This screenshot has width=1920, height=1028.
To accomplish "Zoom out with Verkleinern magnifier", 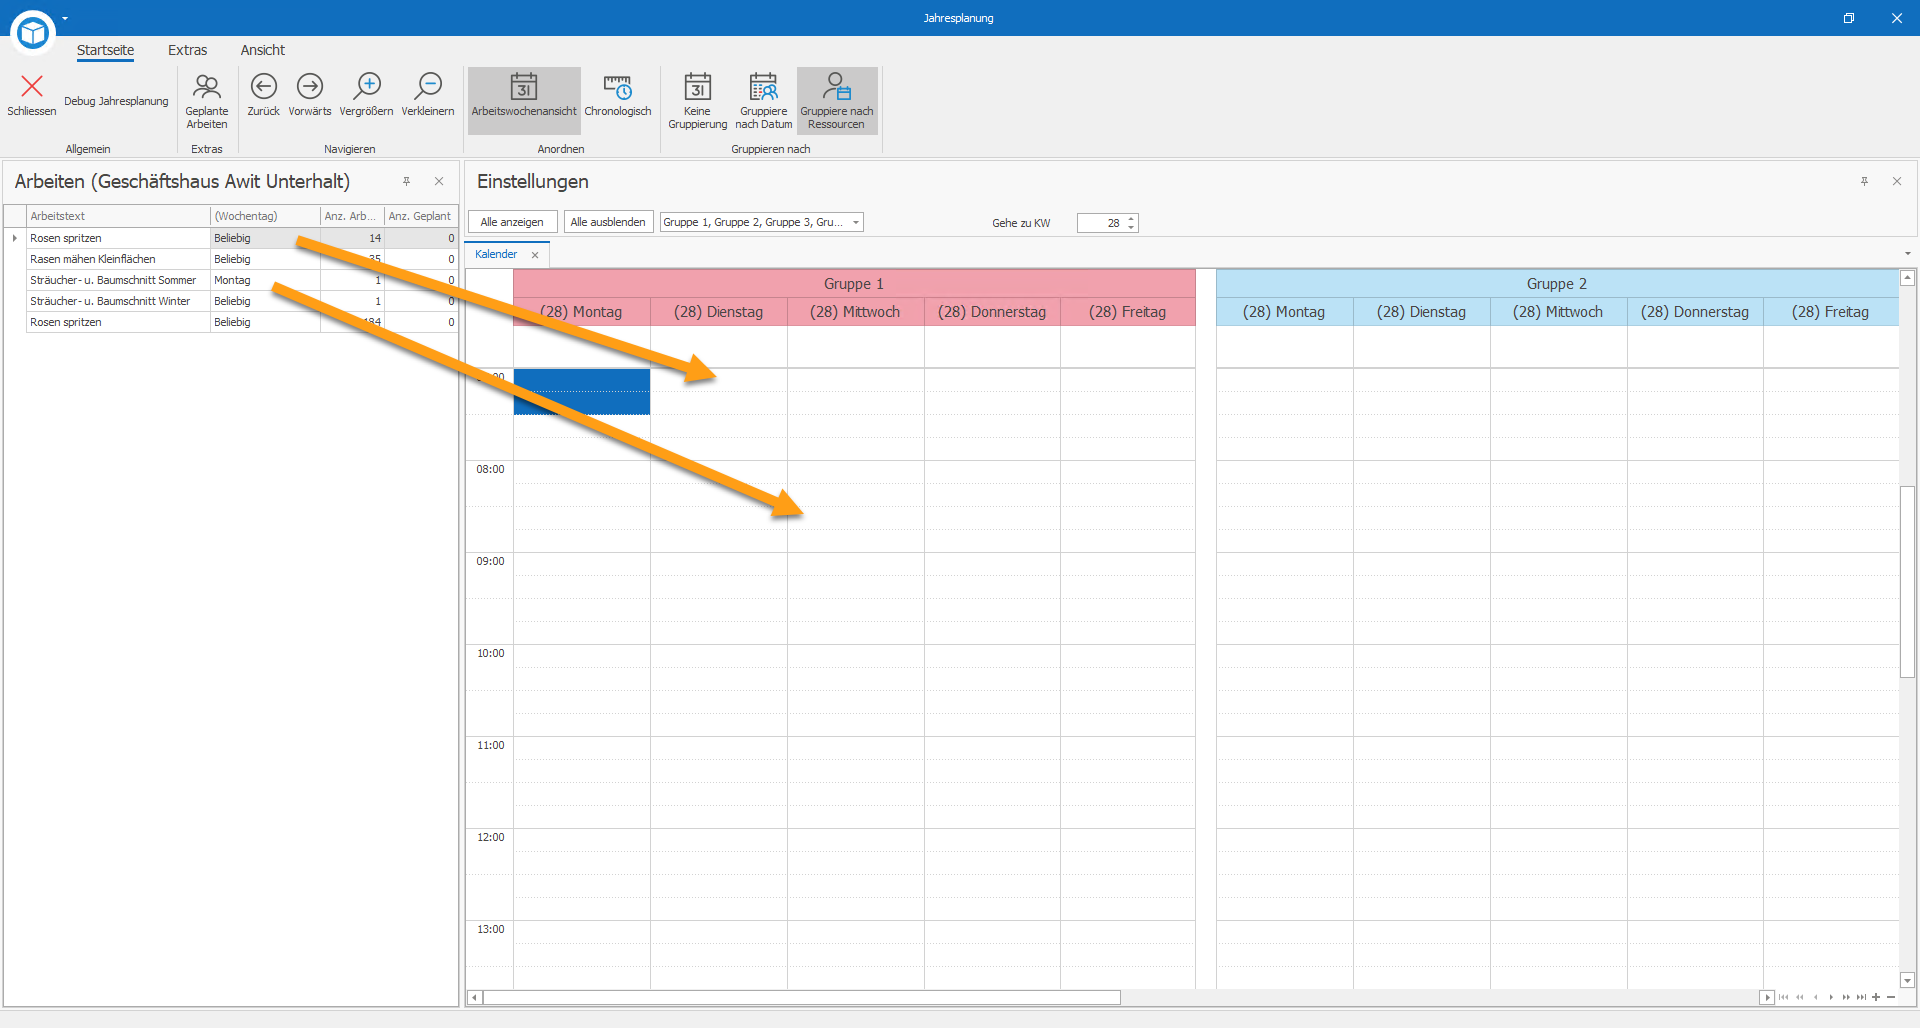I will [x=428, y=95].
